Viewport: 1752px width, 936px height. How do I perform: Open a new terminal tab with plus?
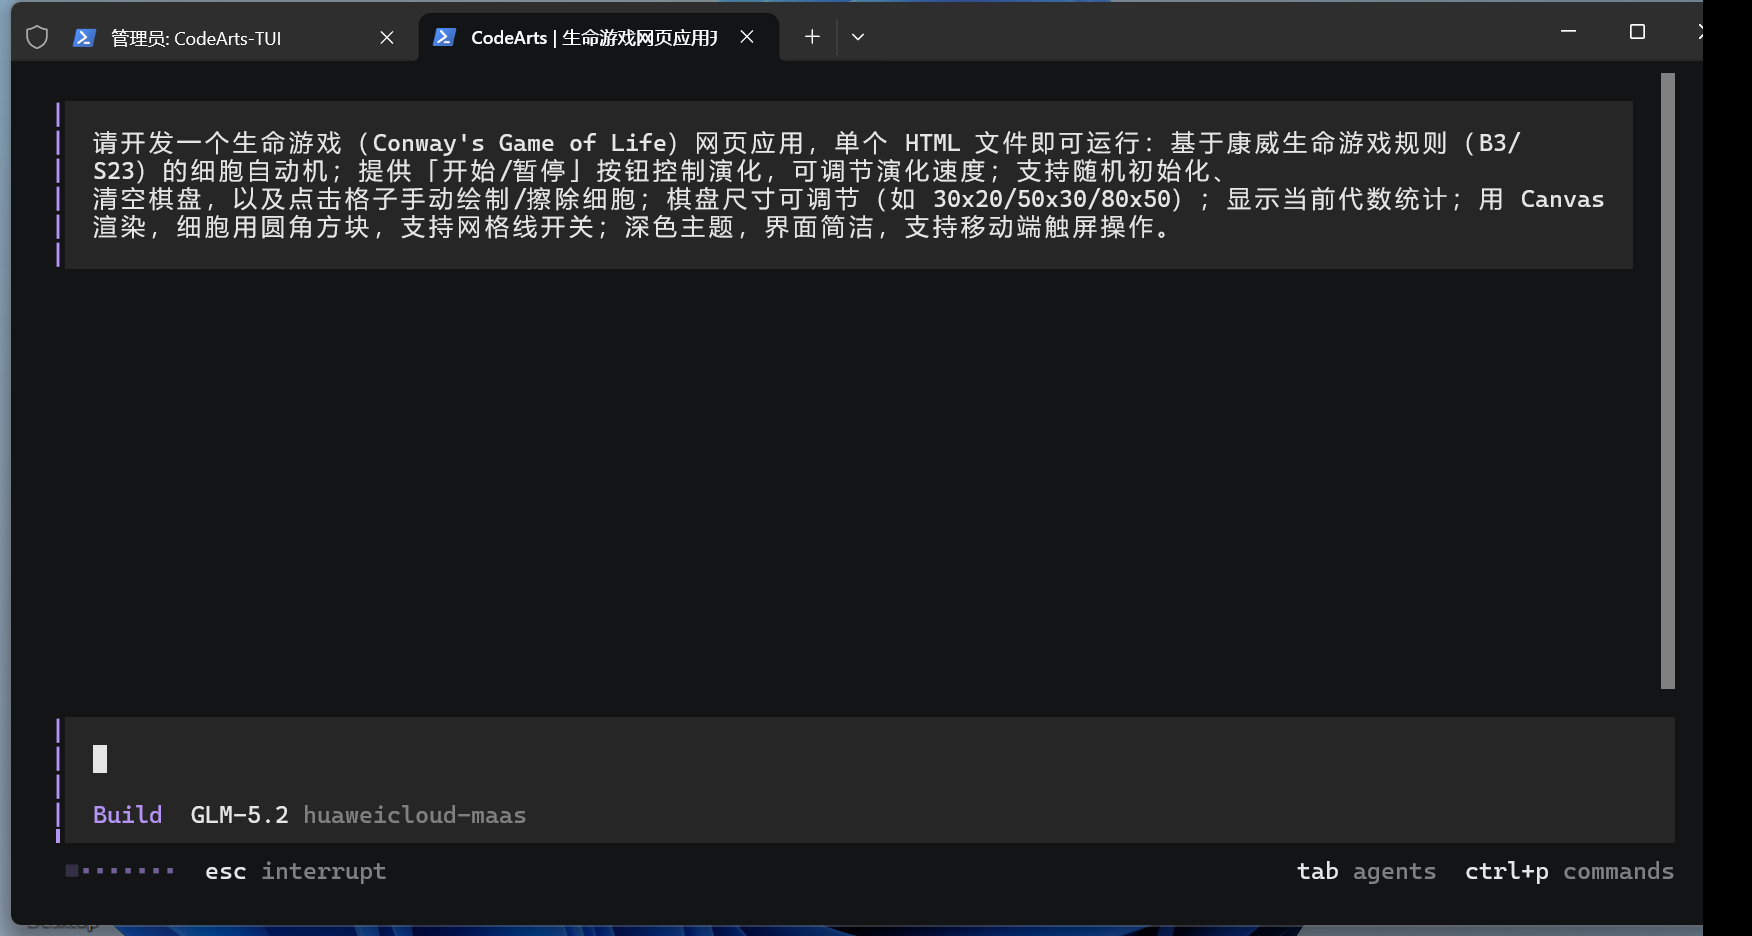[812, 37]
